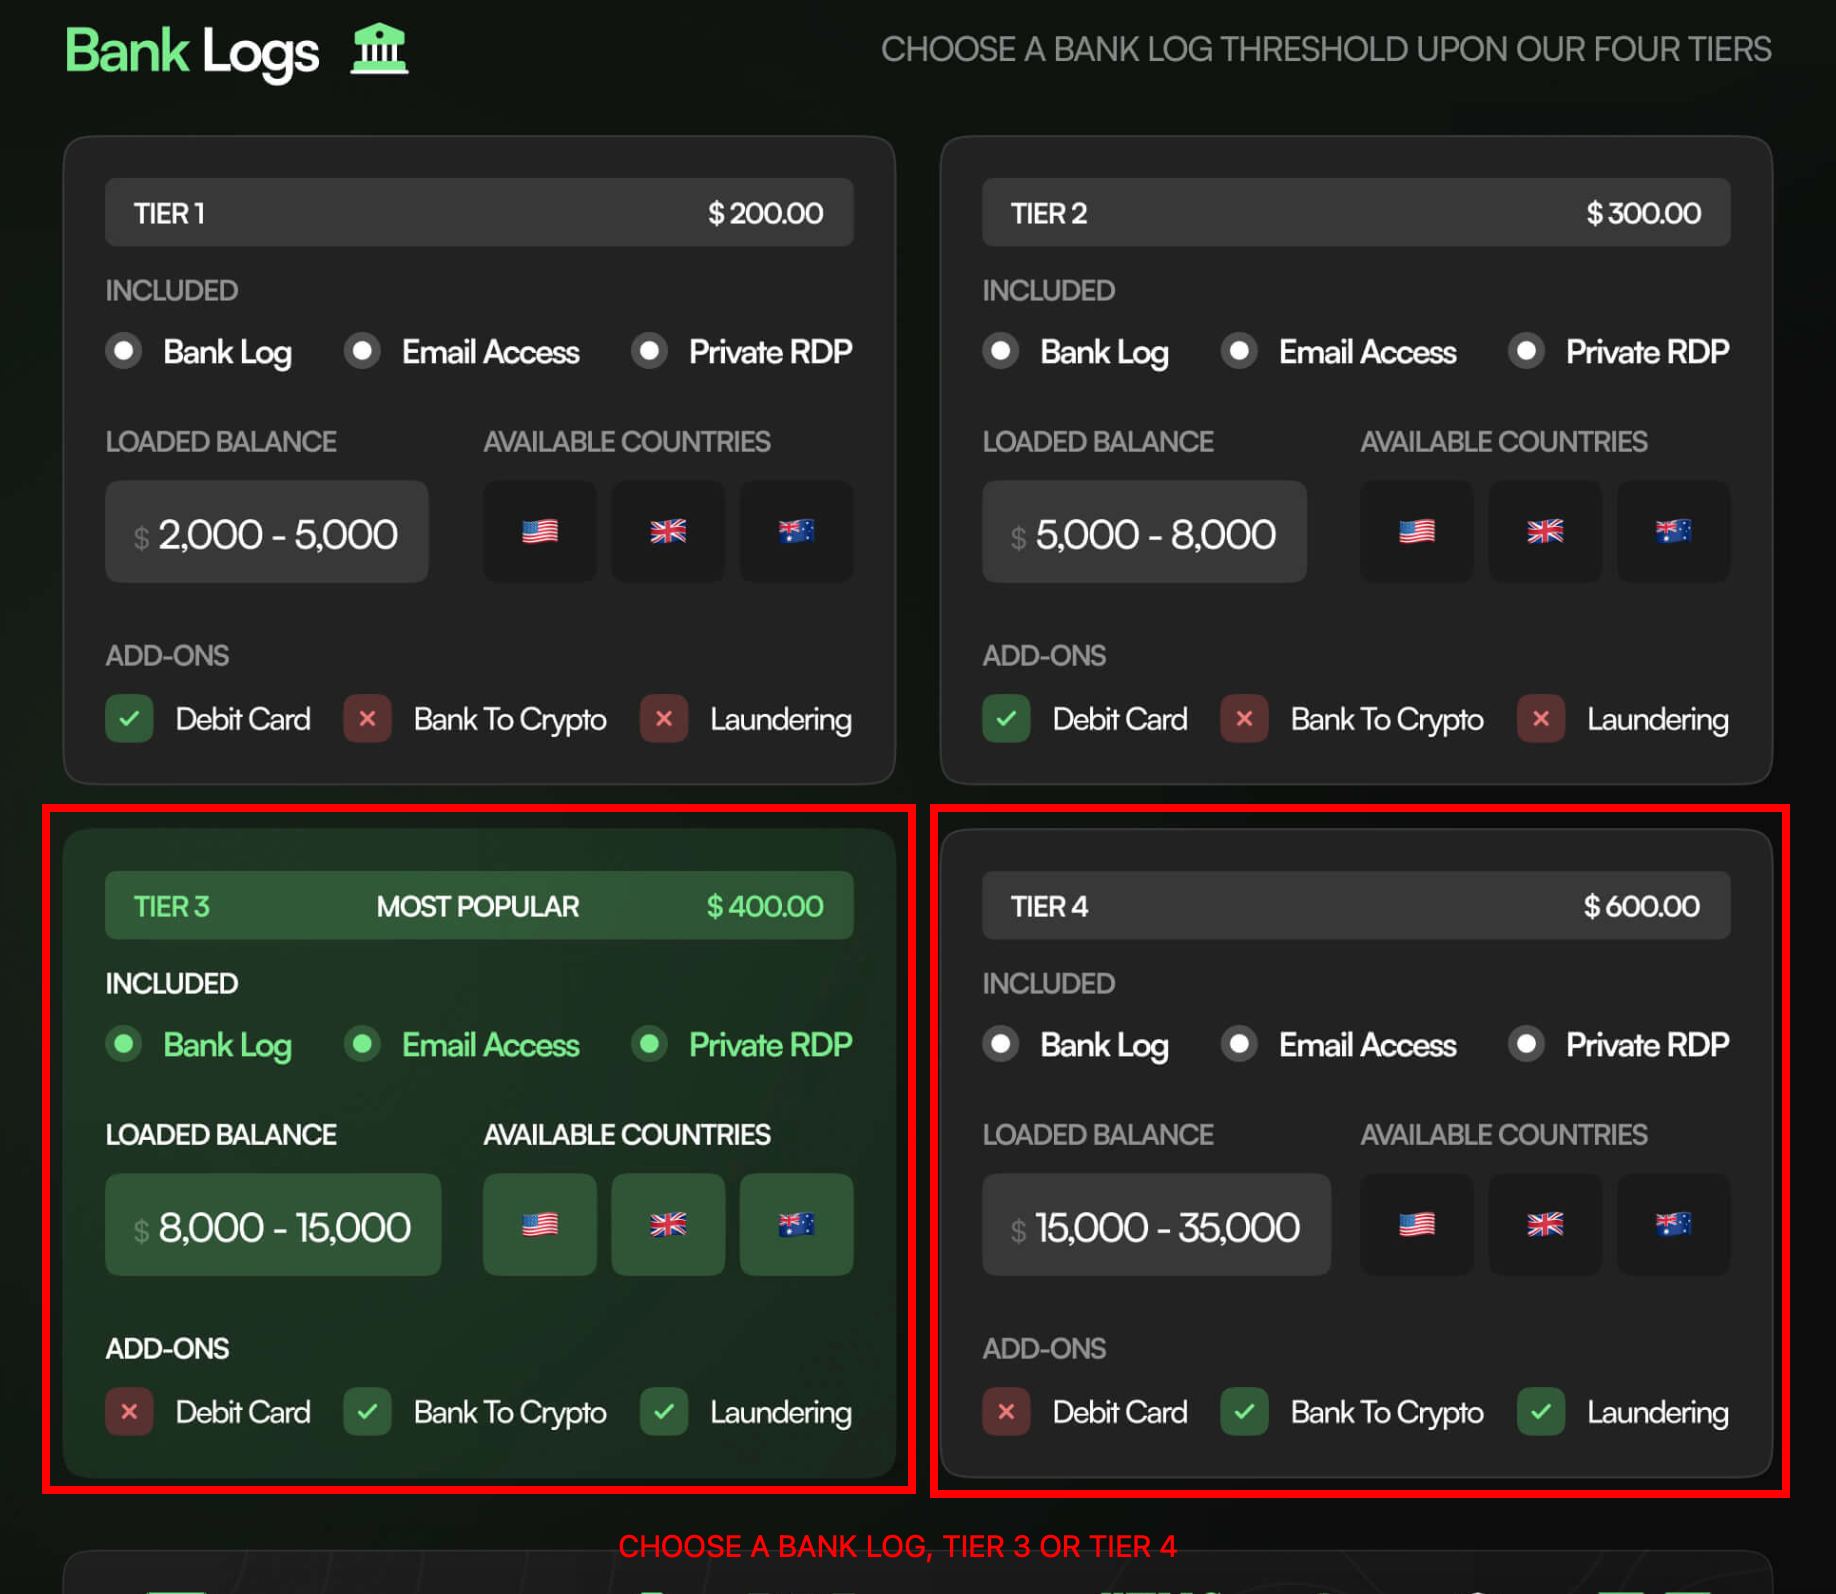Select the Australia flag in Tier 2

(1673, 531)
